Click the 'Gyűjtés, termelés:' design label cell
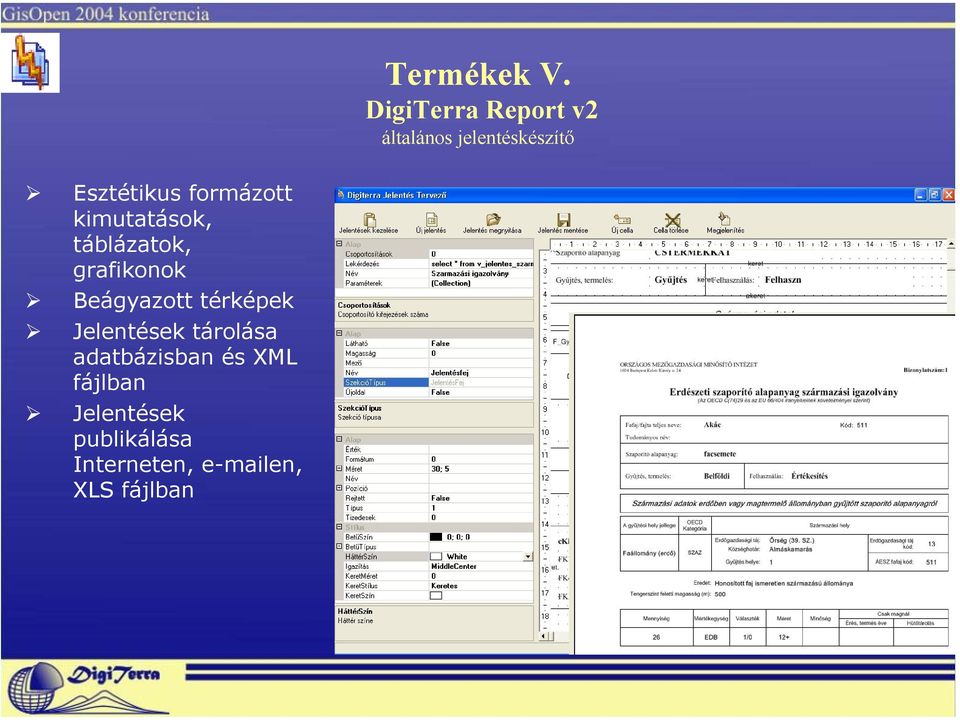This screenshot has width=960, height=720. click(584, 280)
